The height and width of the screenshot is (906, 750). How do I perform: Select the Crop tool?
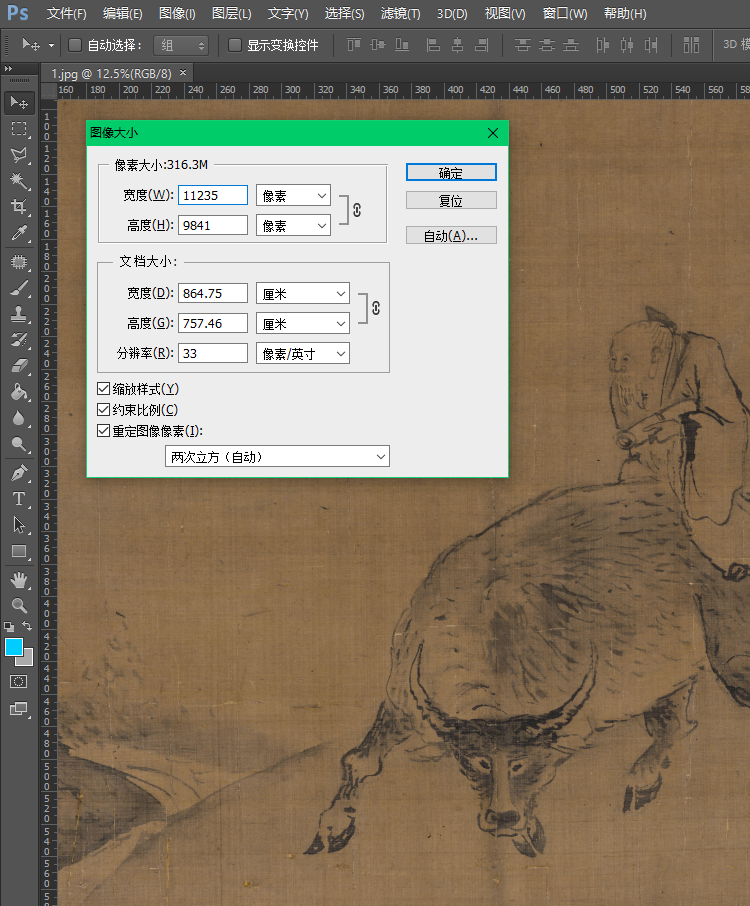point(19,207)
